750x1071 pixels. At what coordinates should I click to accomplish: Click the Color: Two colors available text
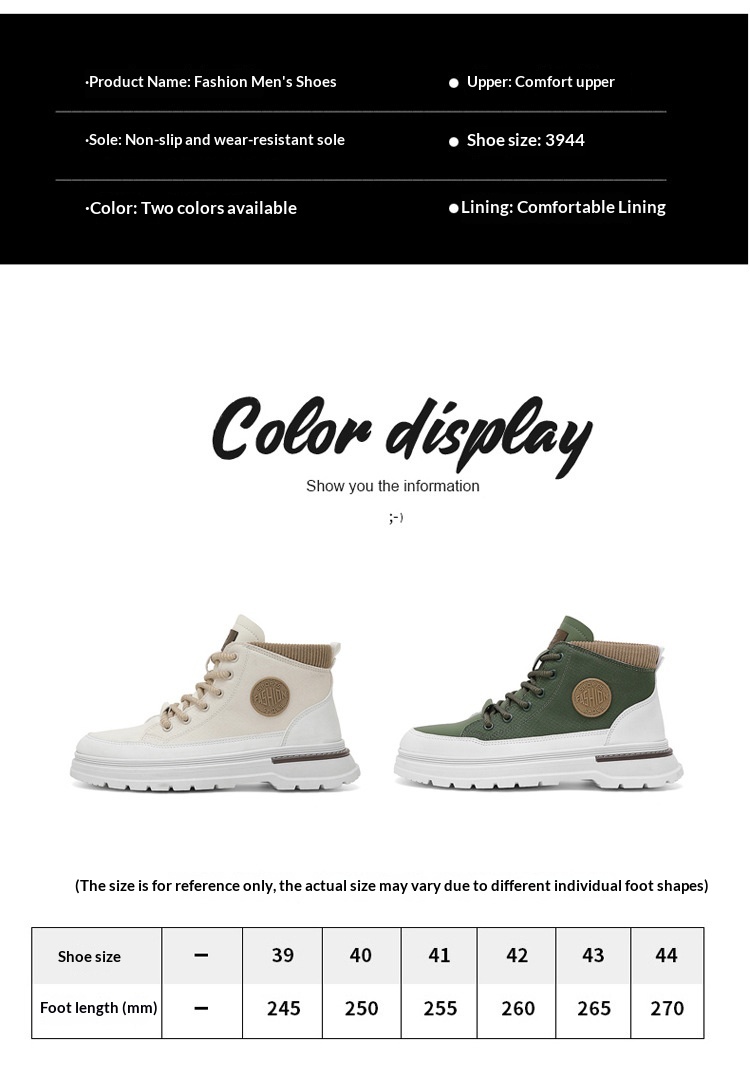(x=191, y=208)
